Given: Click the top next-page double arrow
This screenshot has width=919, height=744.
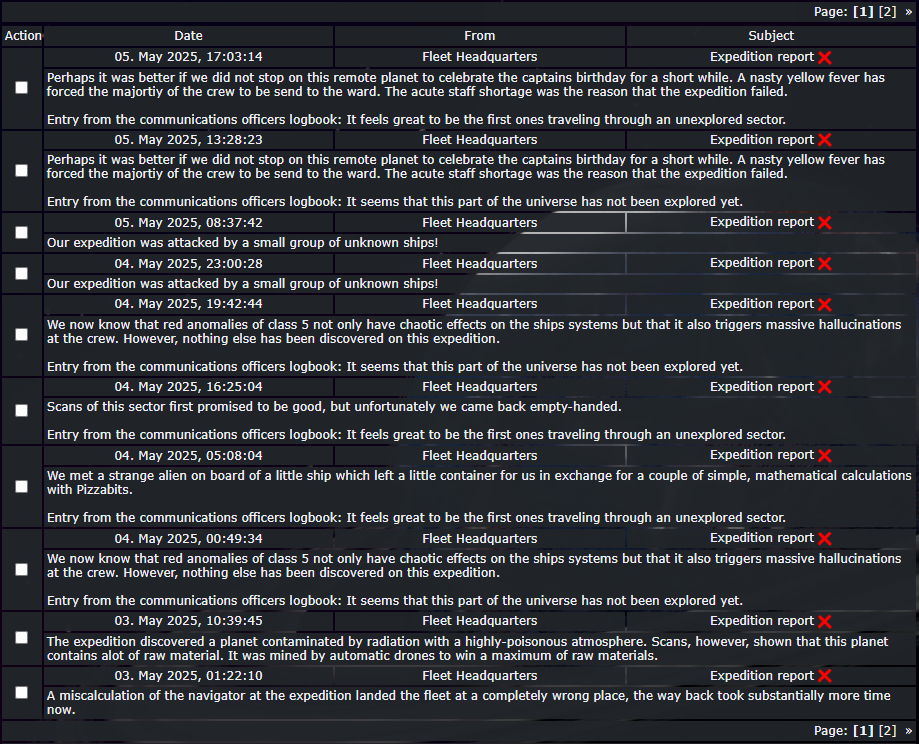Looking at the screenshot, I should tap(908, 12).
